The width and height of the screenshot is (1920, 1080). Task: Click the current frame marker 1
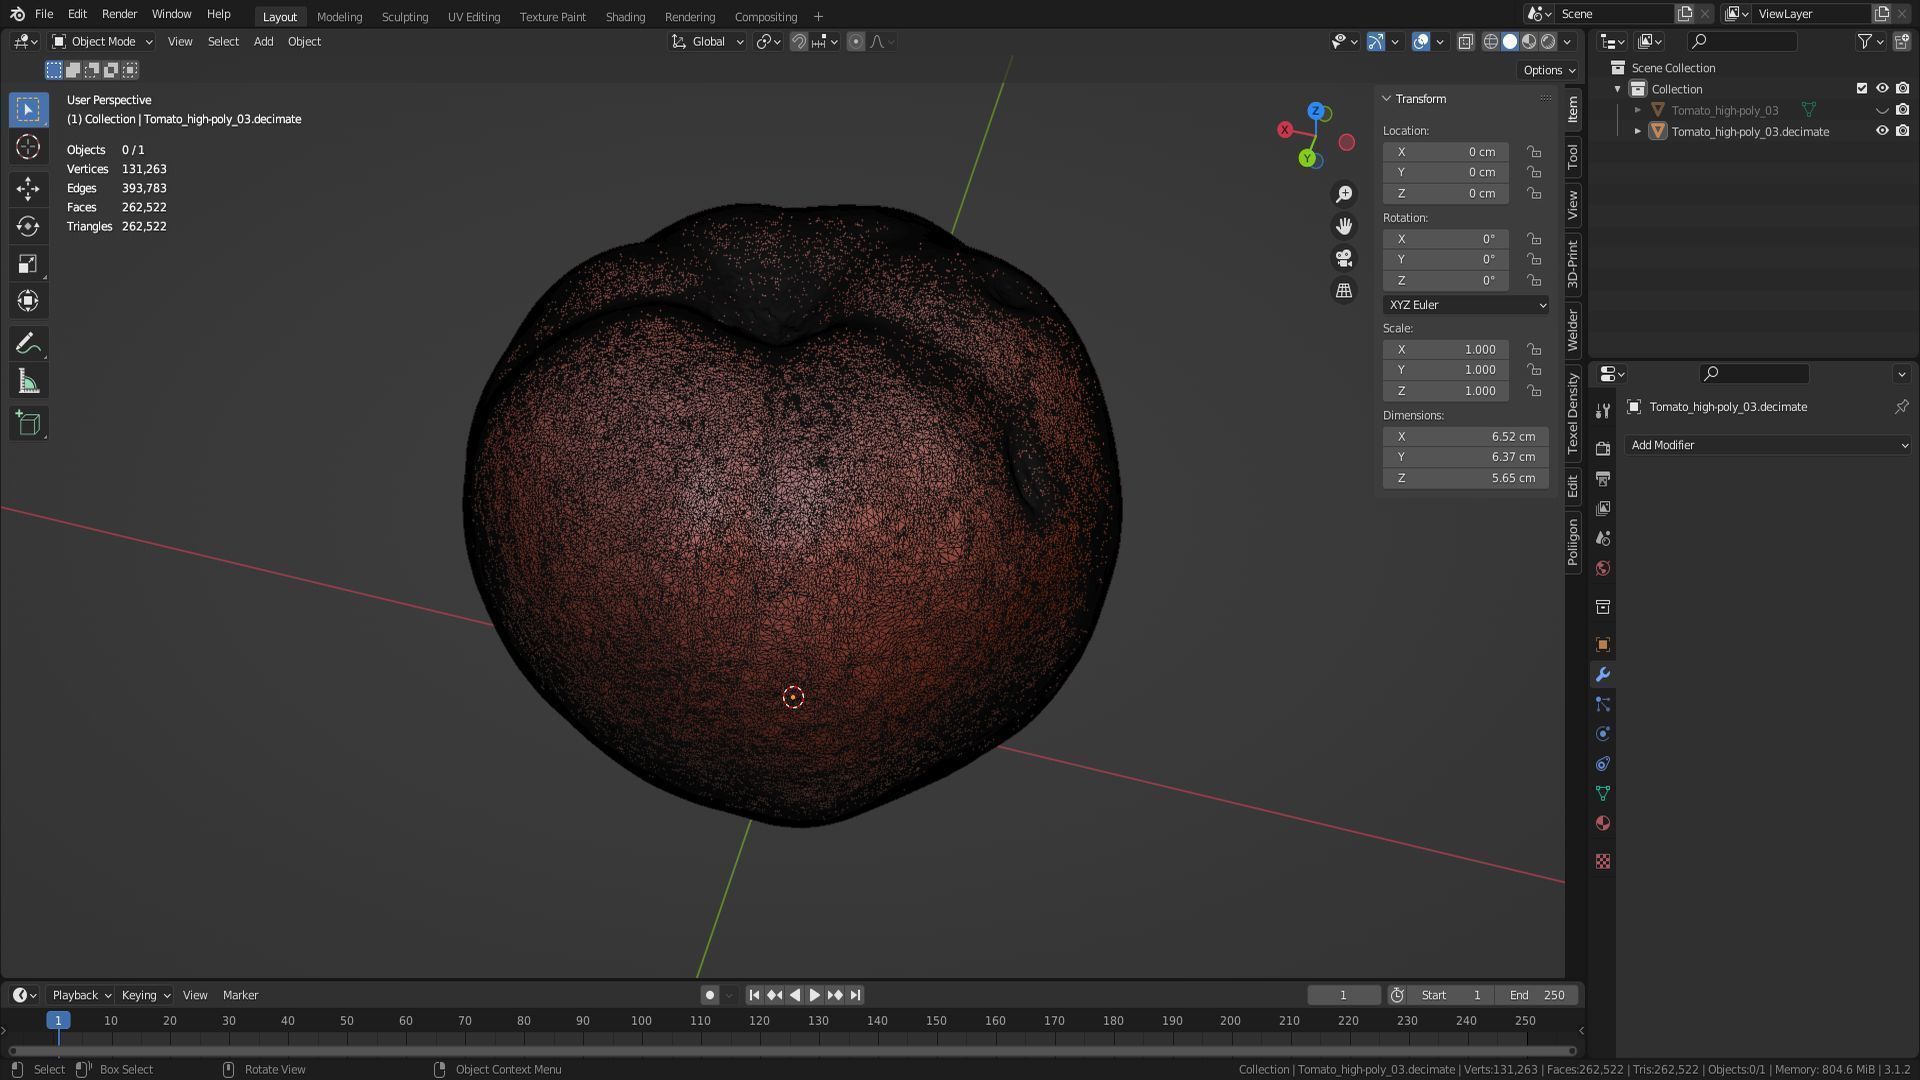coord(58,1021)
